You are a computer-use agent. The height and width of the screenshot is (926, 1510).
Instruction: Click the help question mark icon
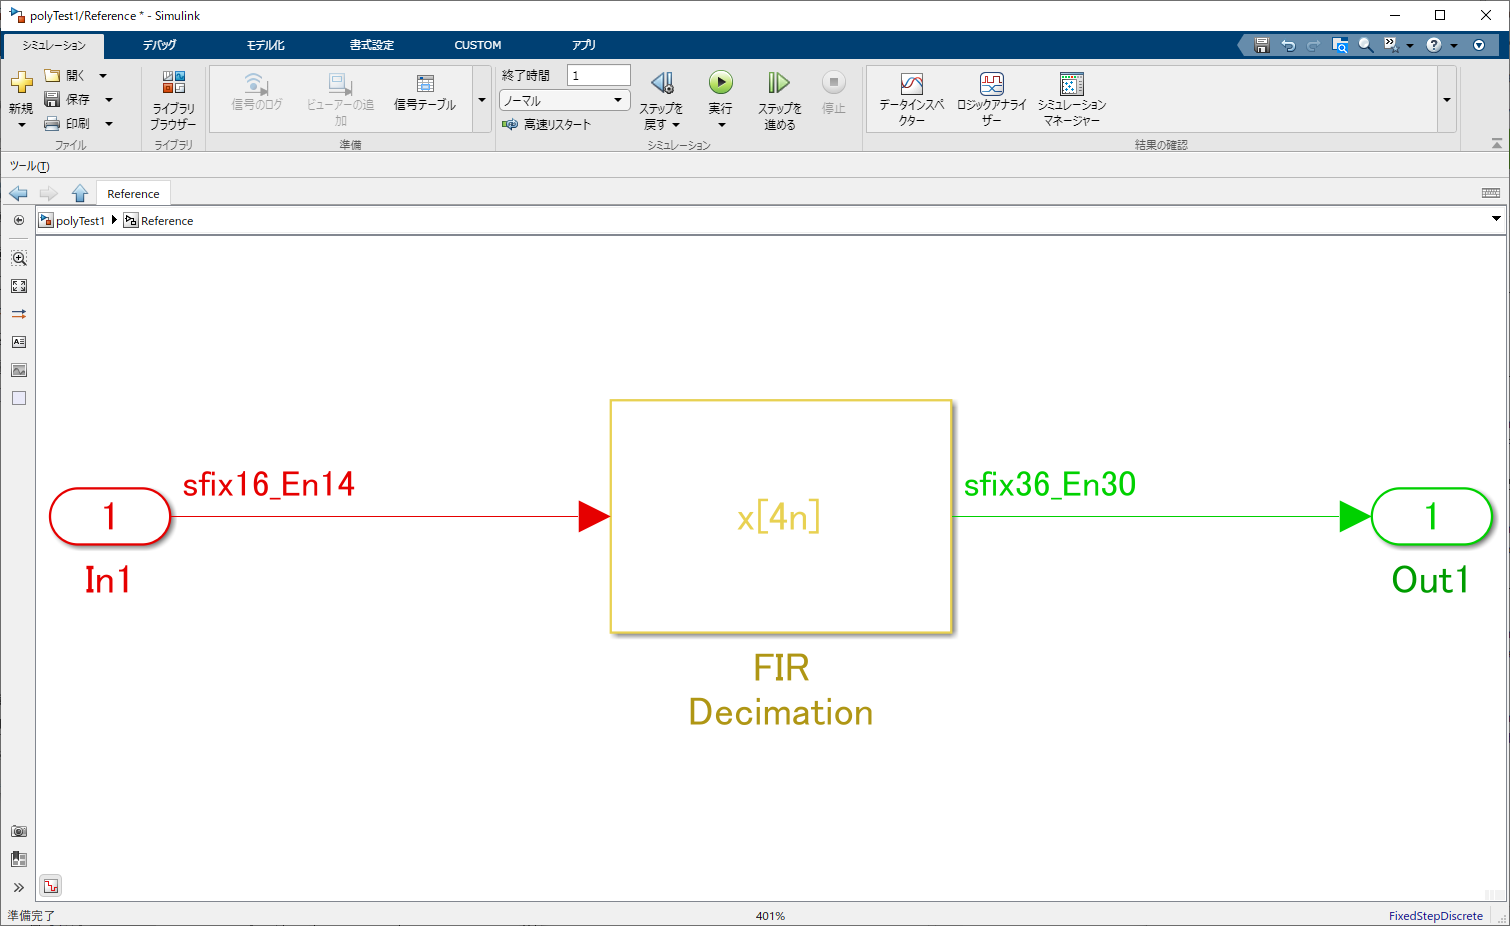[1433, 45]
